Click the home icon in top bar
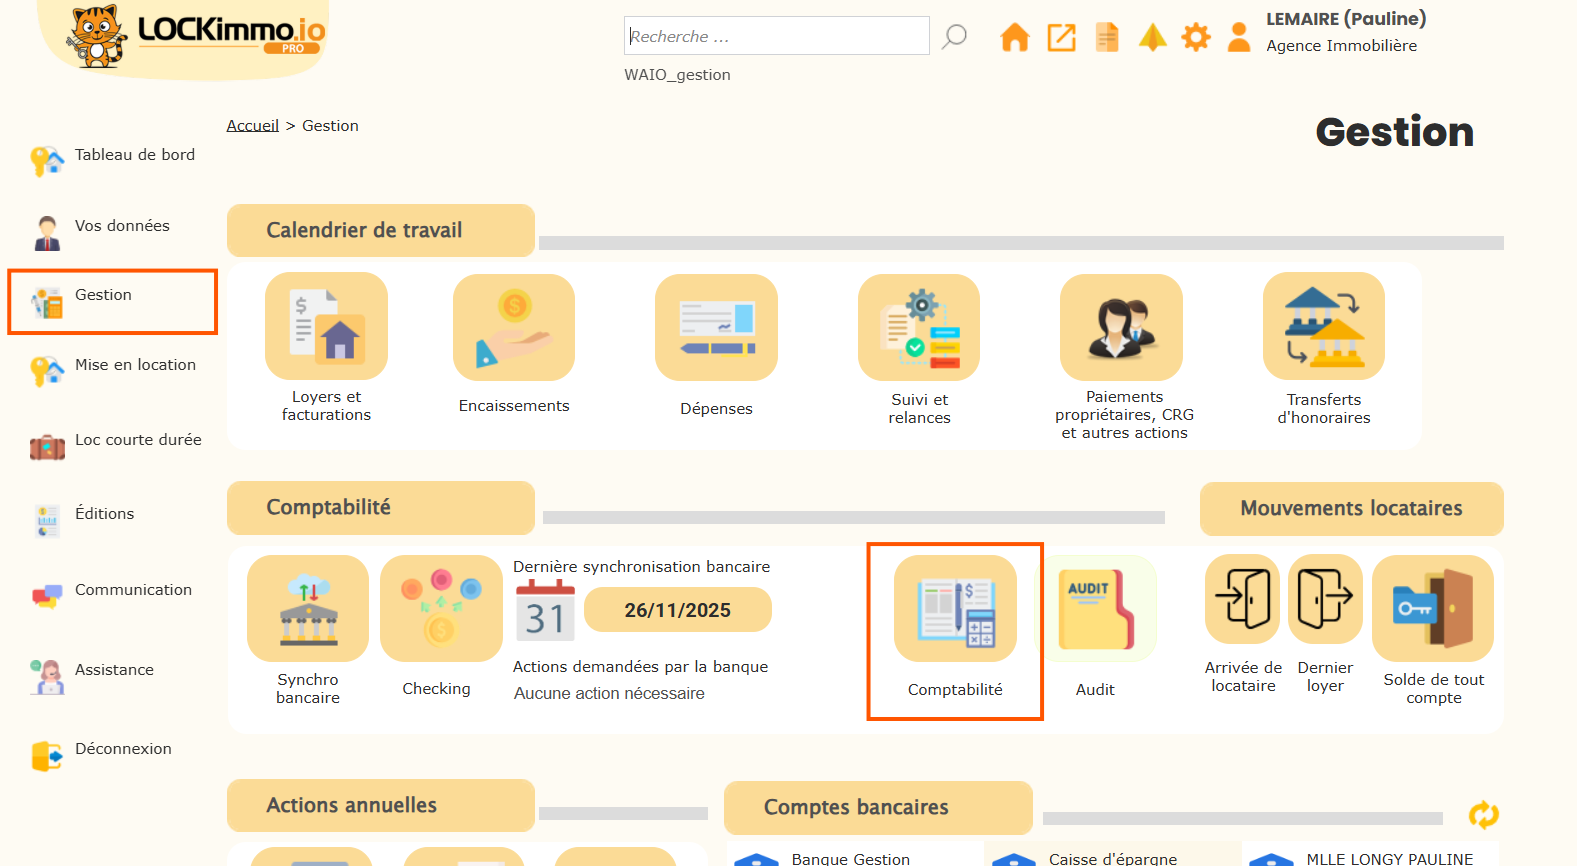 point(1014,38)
